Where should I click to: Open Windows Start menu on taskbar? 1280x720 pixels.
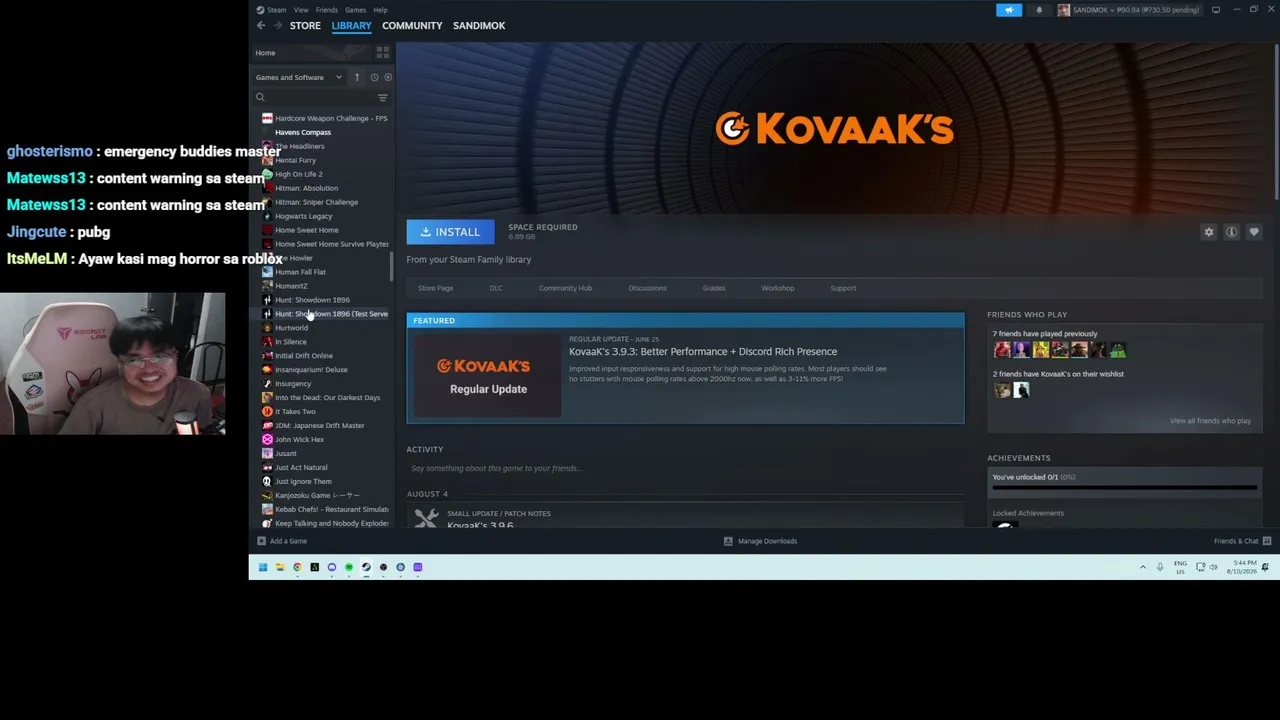pos(263,567)
